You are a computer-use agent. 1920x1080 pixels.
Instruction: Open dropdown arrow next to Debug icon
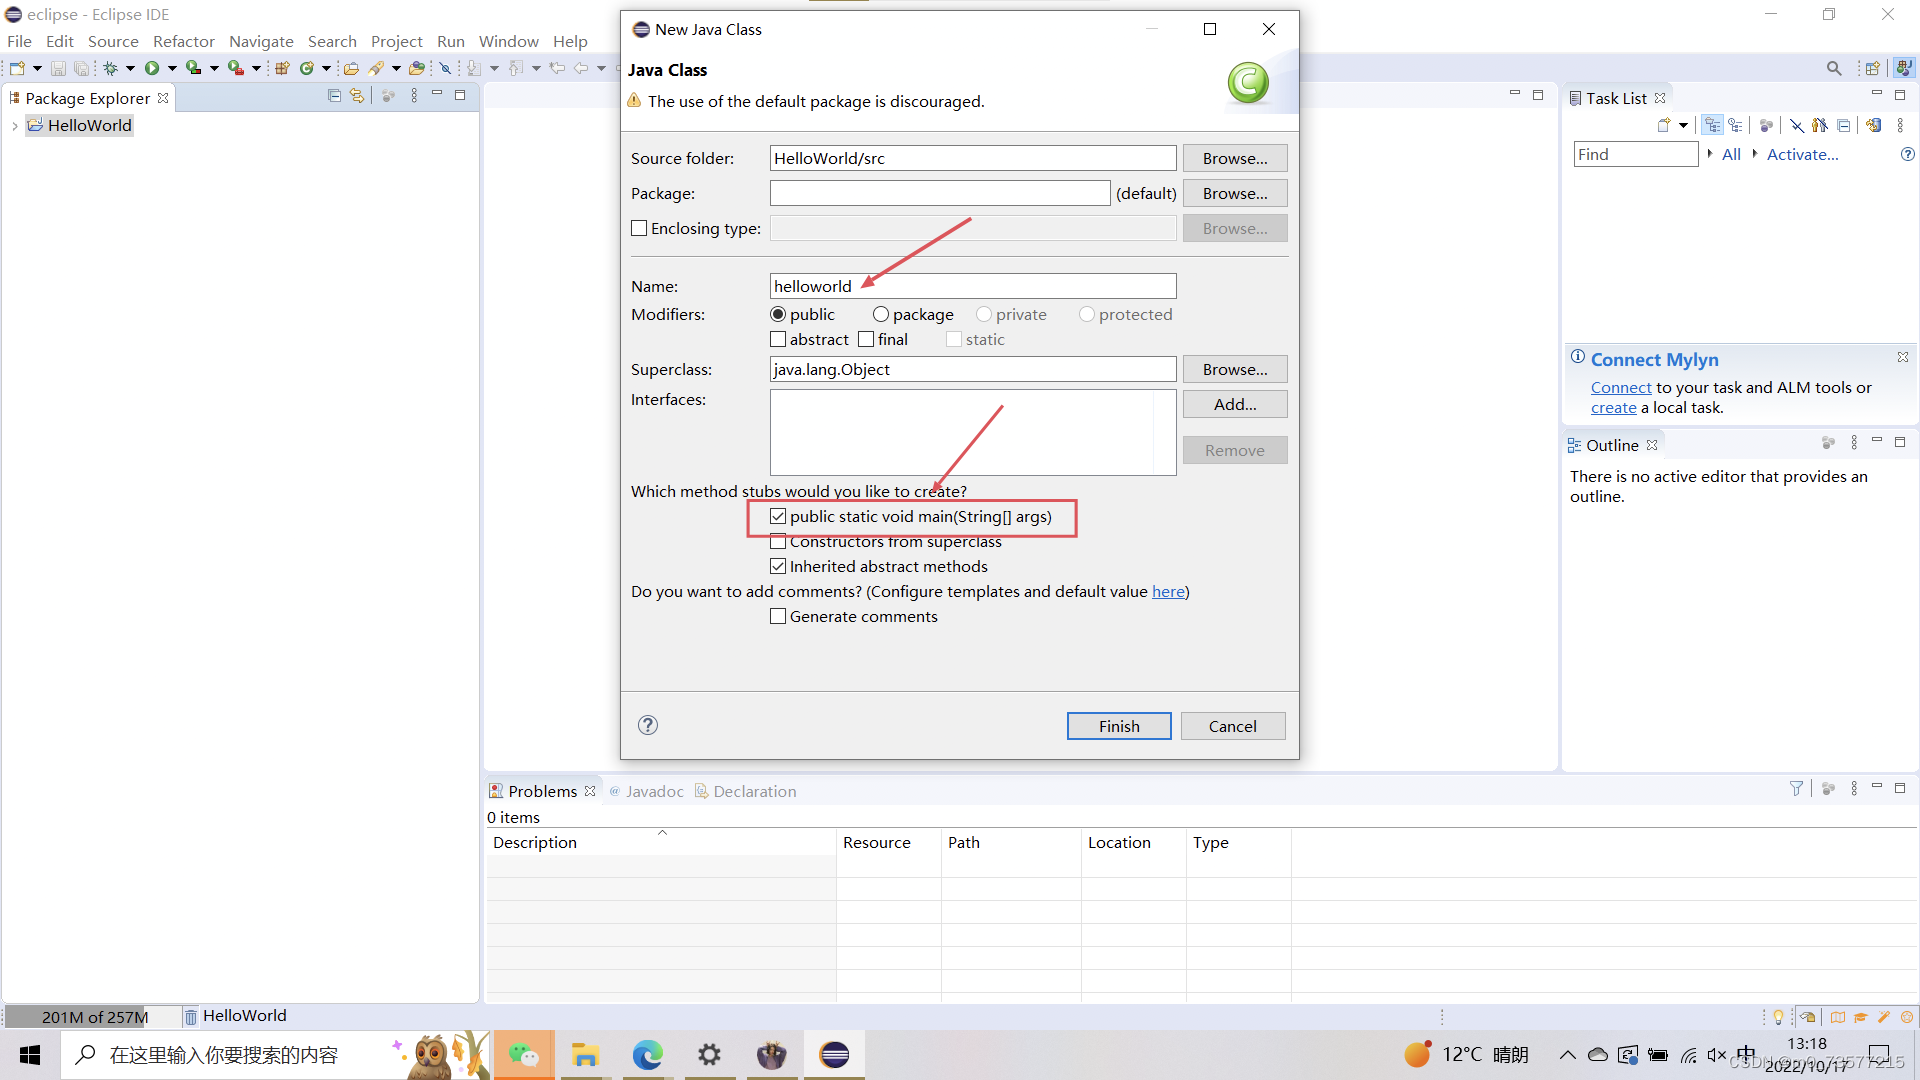(130, 68)
